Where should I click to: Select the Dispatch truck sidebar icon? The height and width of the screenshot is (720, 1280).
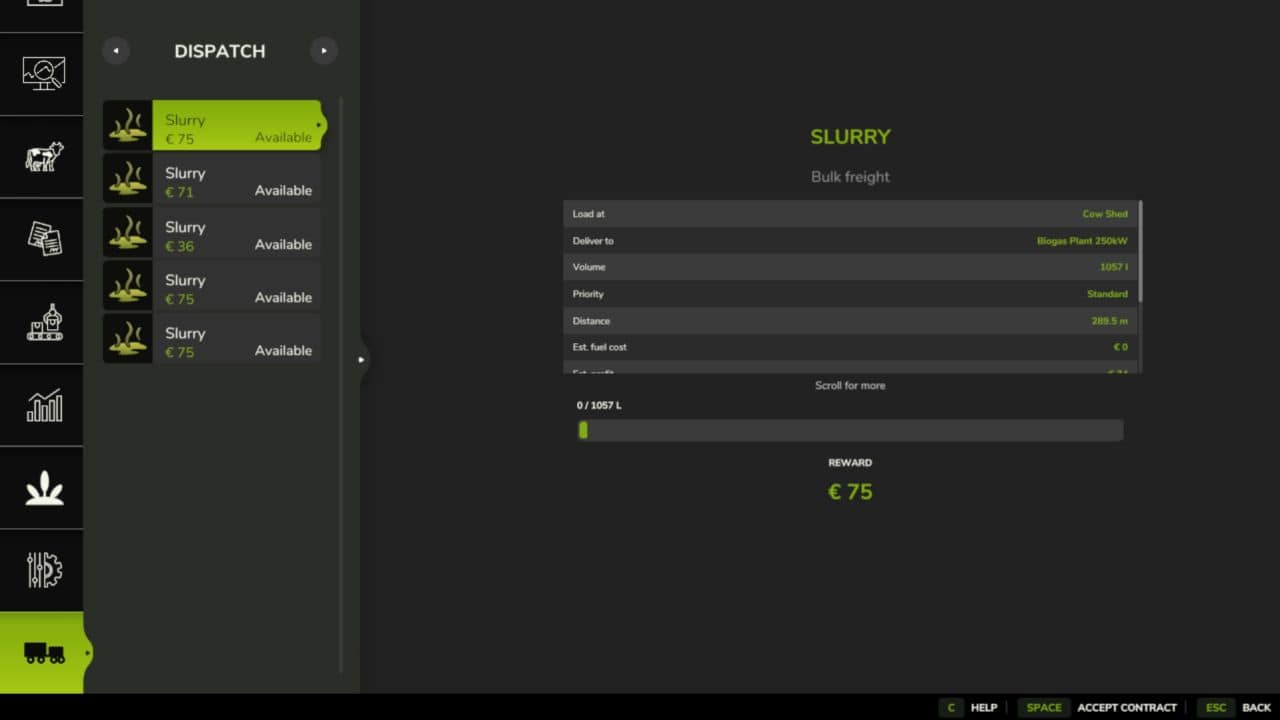(x=42, y=653)
